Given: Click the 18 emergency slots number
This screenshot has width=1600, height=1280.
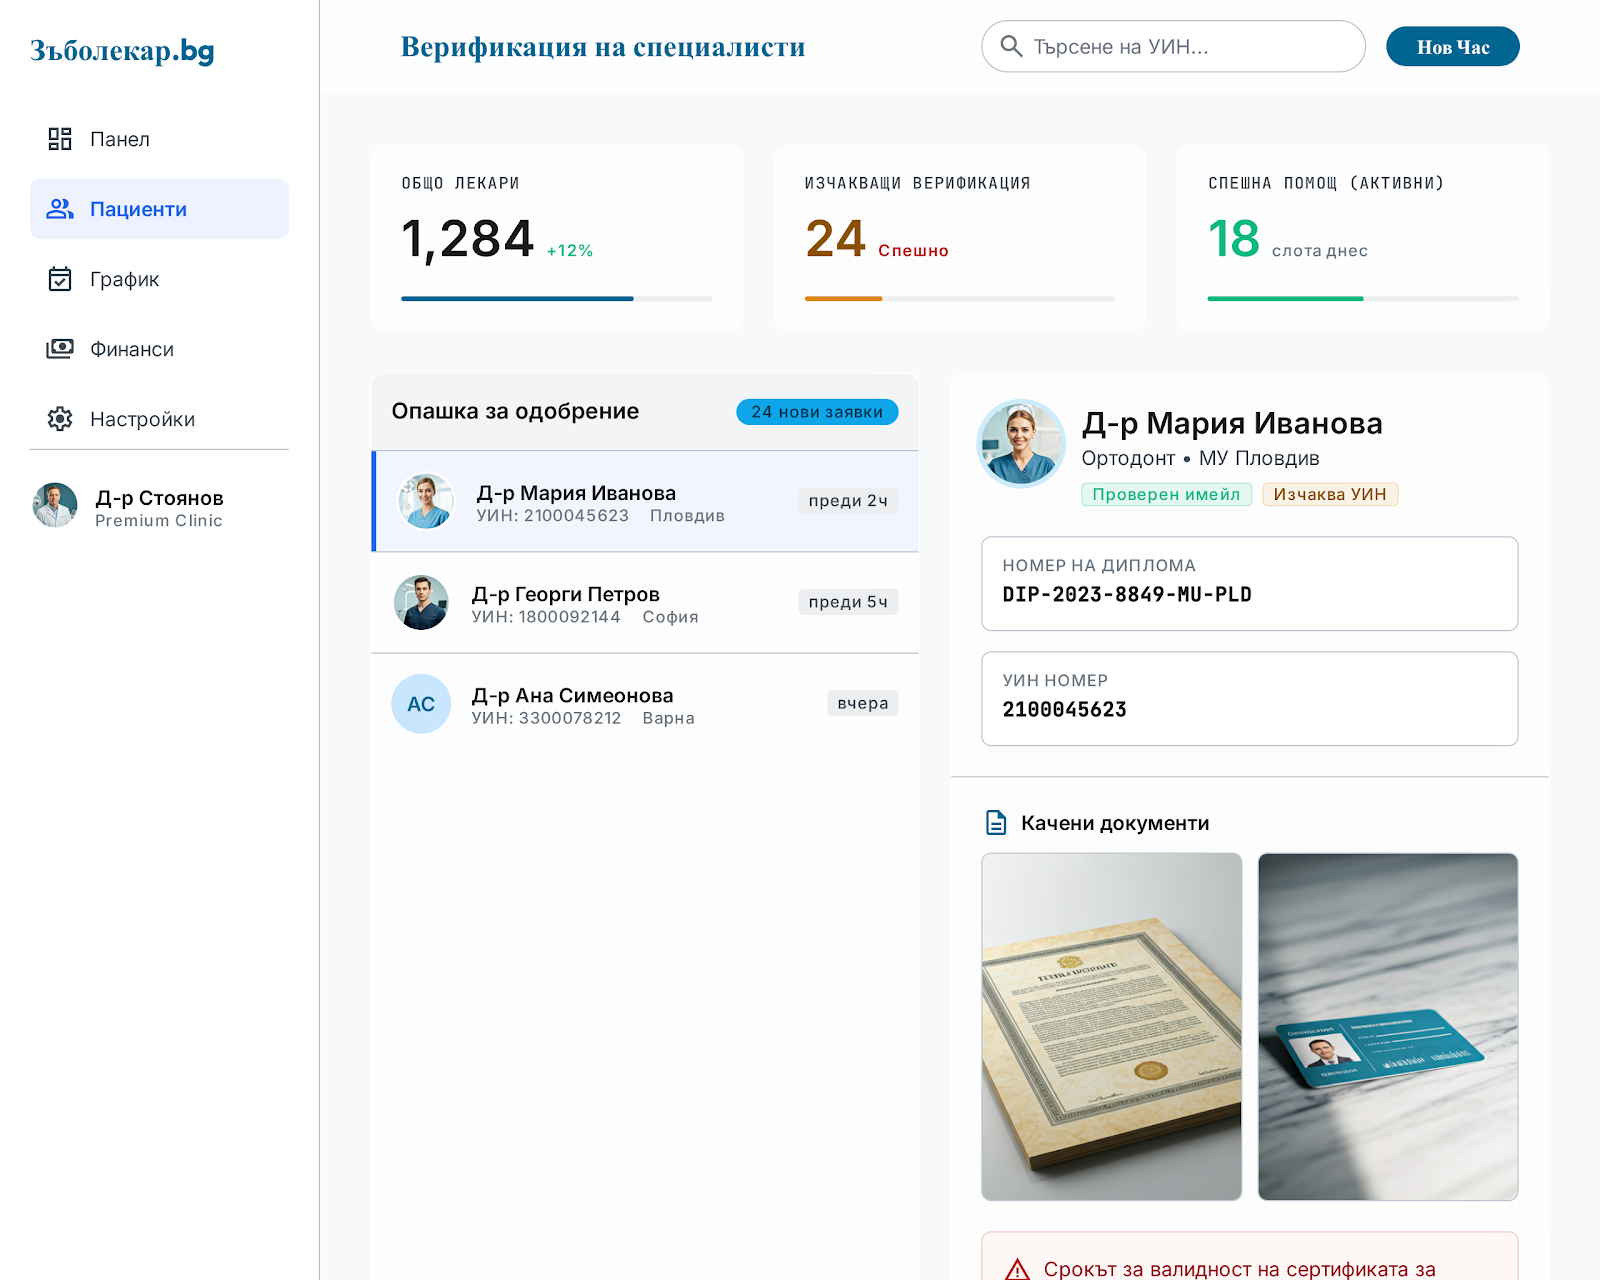Looking at the screenshot, I should [x=1234, y=240].
